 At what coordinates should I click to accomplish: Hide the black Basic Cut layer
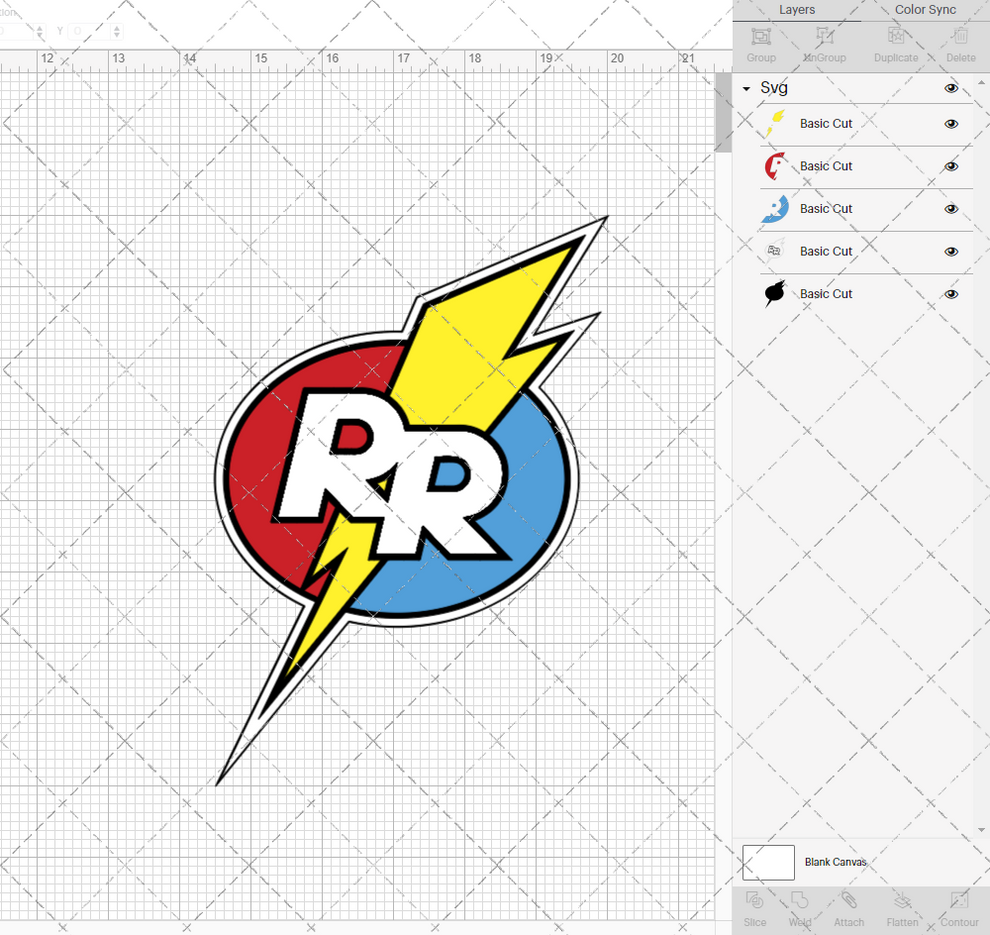[x=951, y=293]
